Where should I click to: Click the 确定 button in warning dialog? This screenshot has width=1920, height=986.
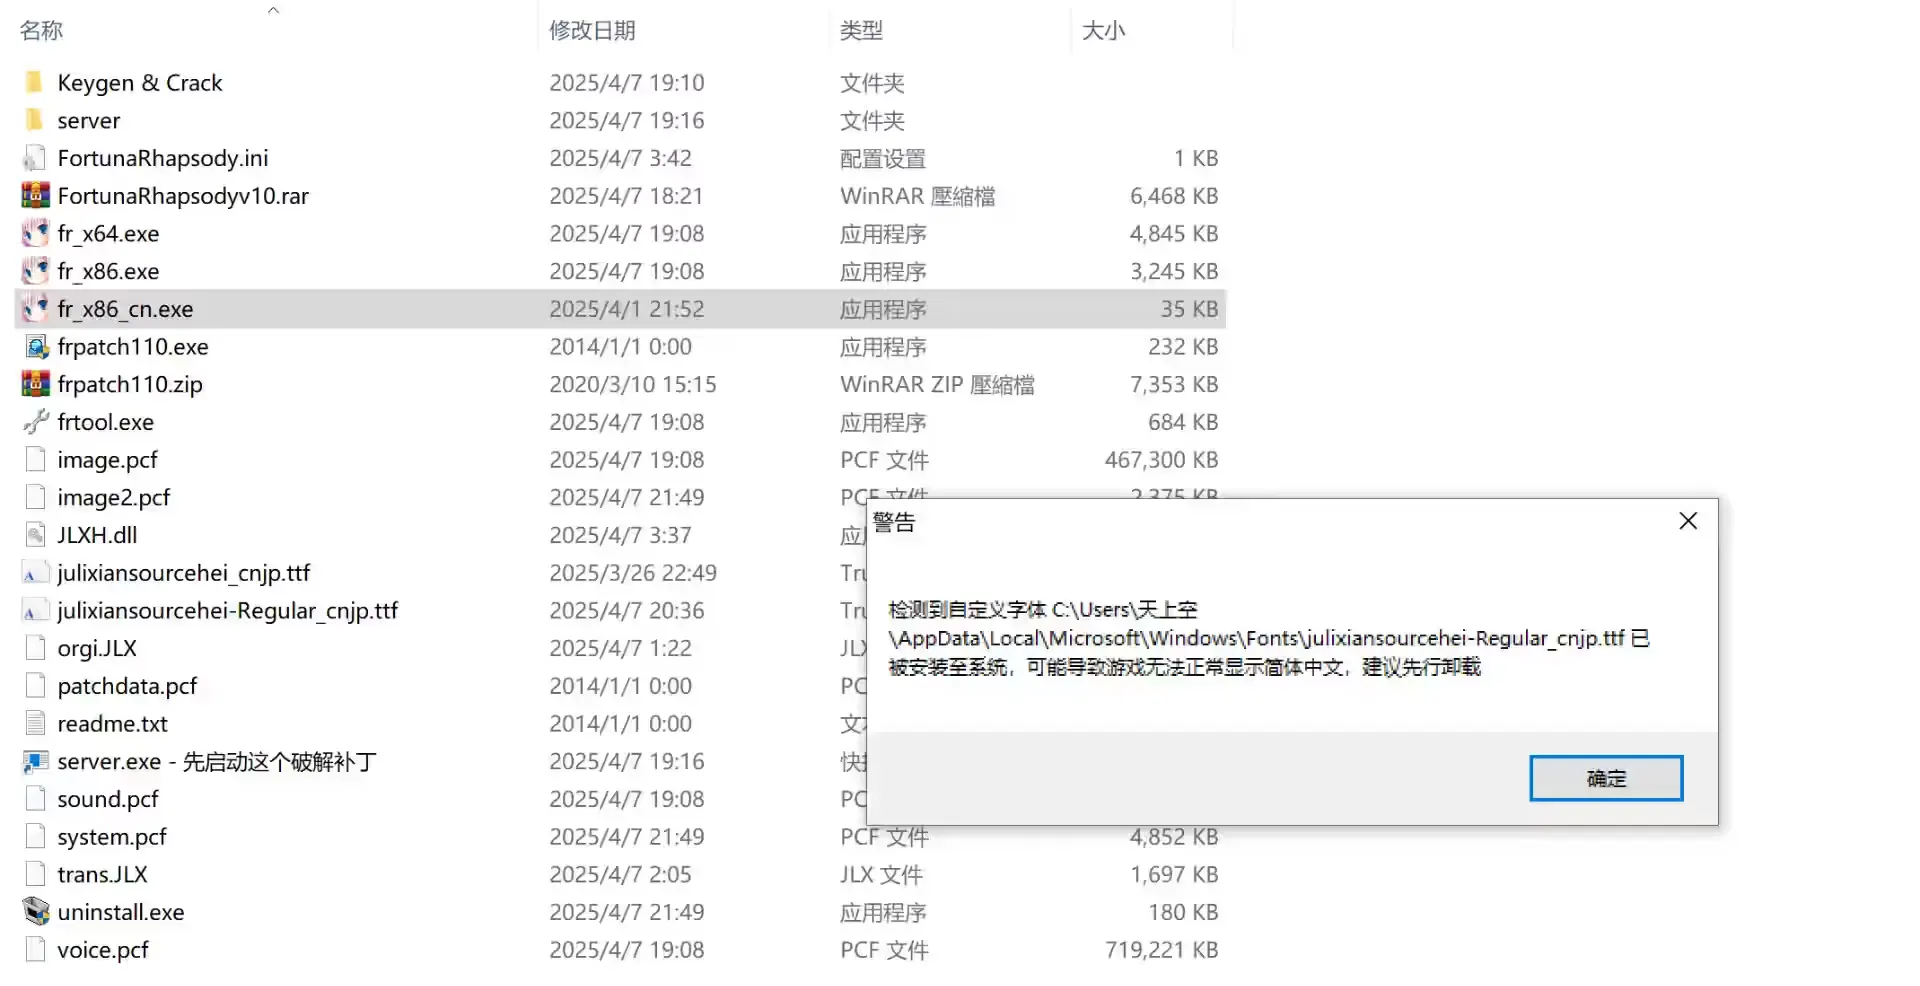(x=1606, y=778)
